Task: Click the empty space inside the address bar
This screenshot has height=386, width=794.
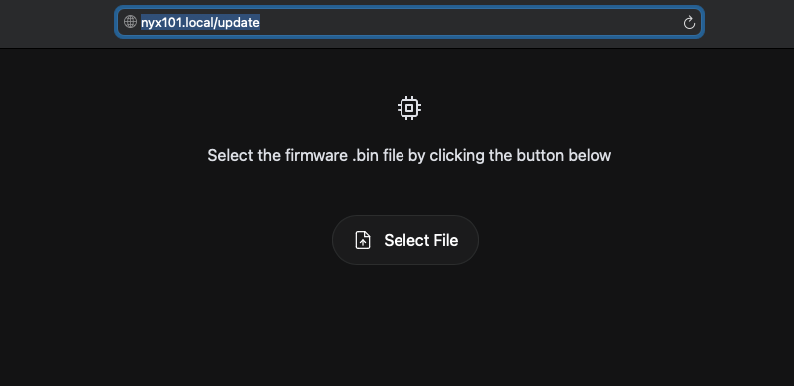Action: click(x=471, y=22)
